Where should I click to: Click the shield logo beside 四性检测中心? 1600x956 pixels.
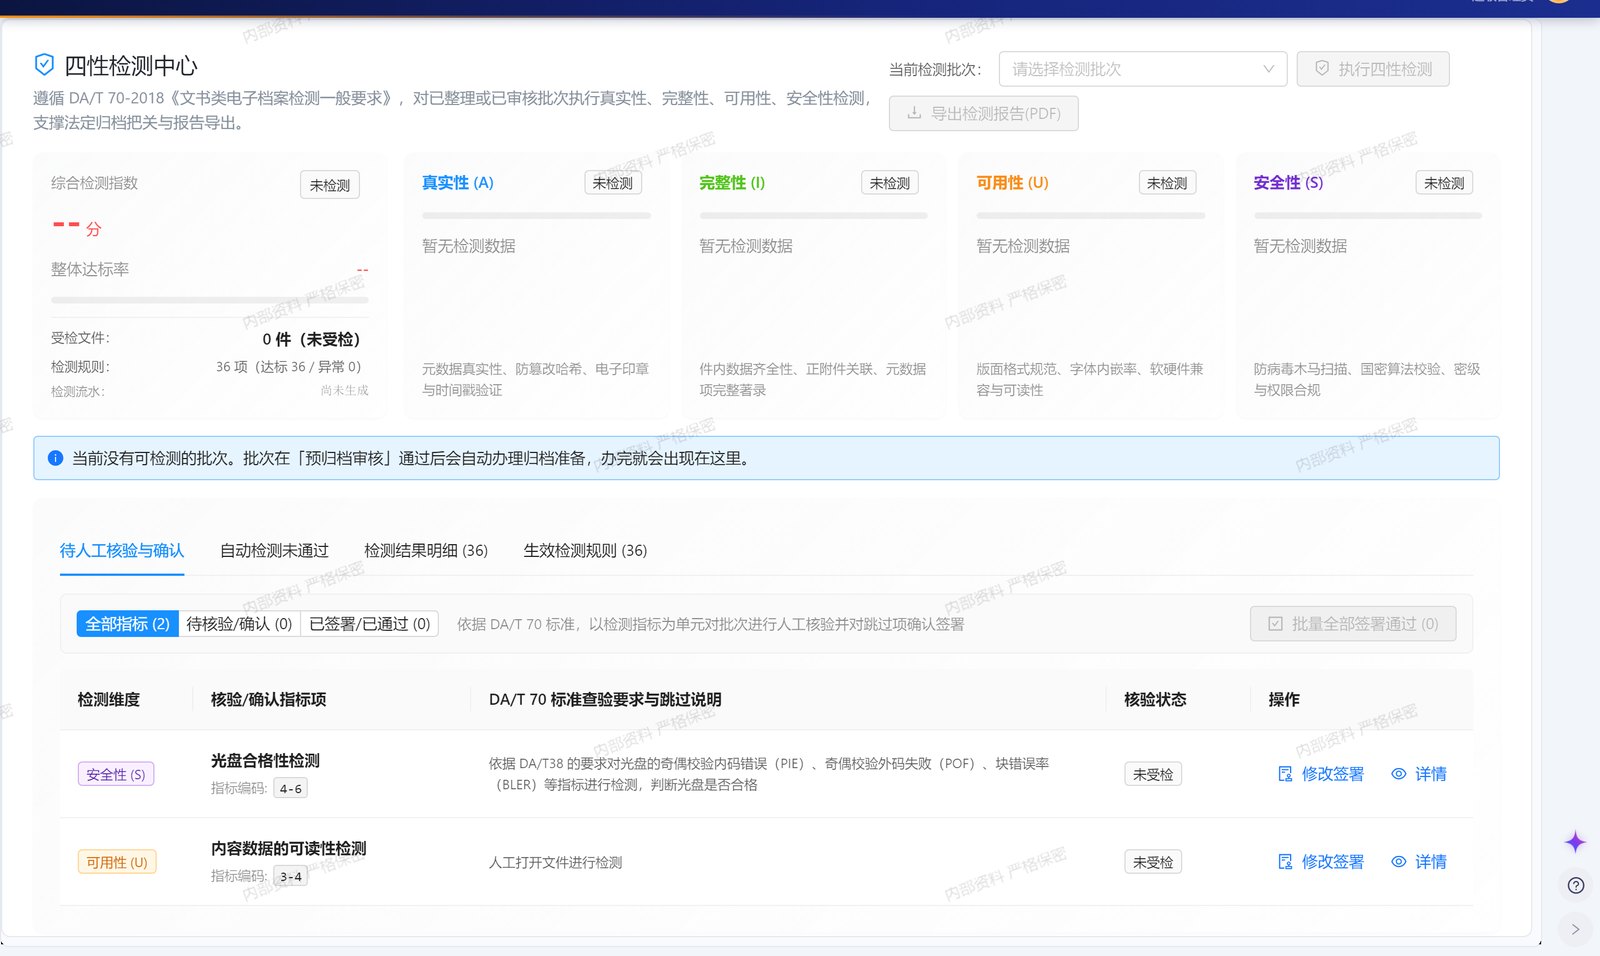(x=44, y=65)
